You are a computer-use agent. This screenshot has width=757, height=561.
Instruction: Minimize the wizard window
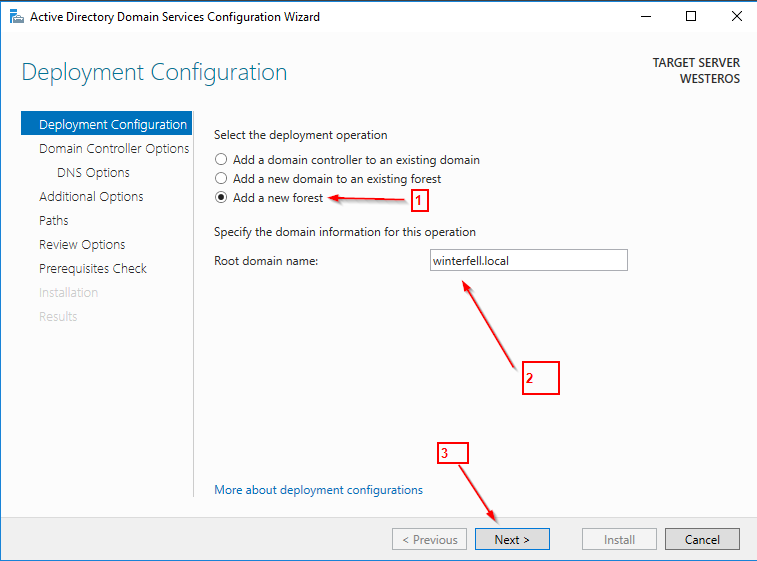(x=646, y=16)
